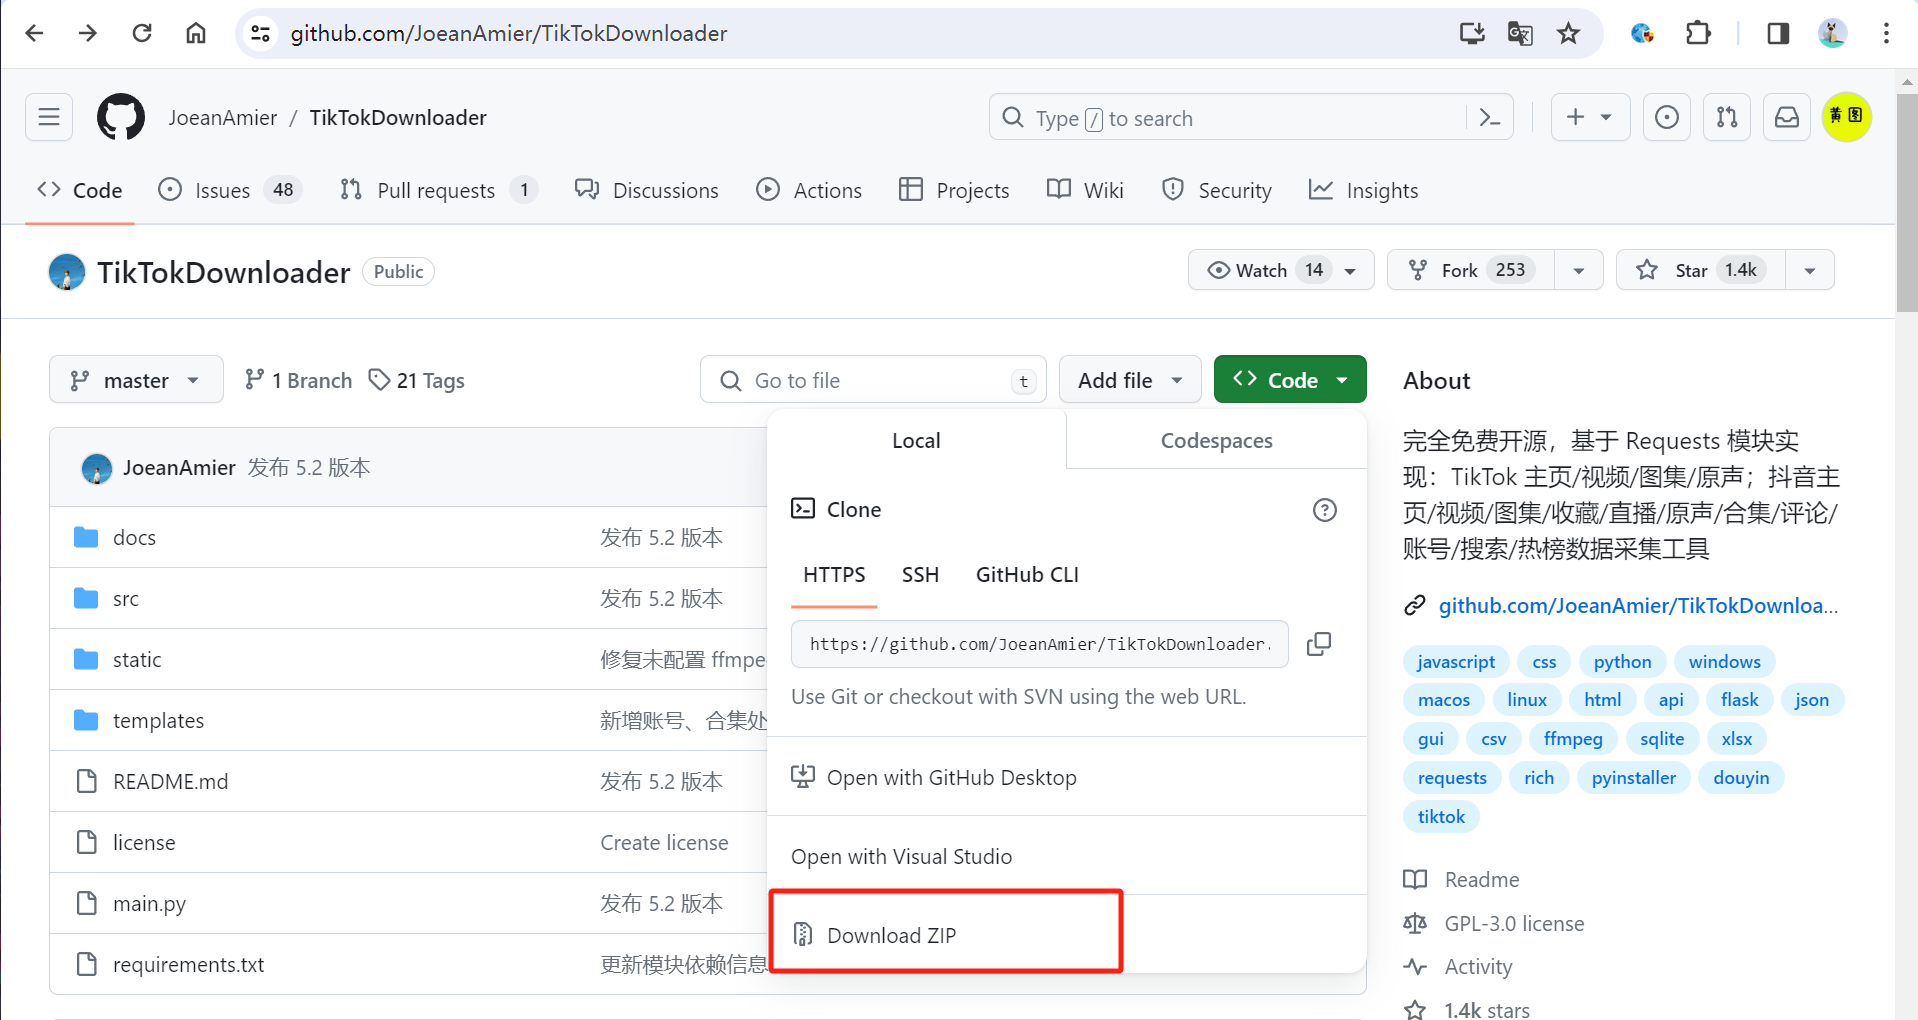Open the notifications inbox icon

(1787, 117)
